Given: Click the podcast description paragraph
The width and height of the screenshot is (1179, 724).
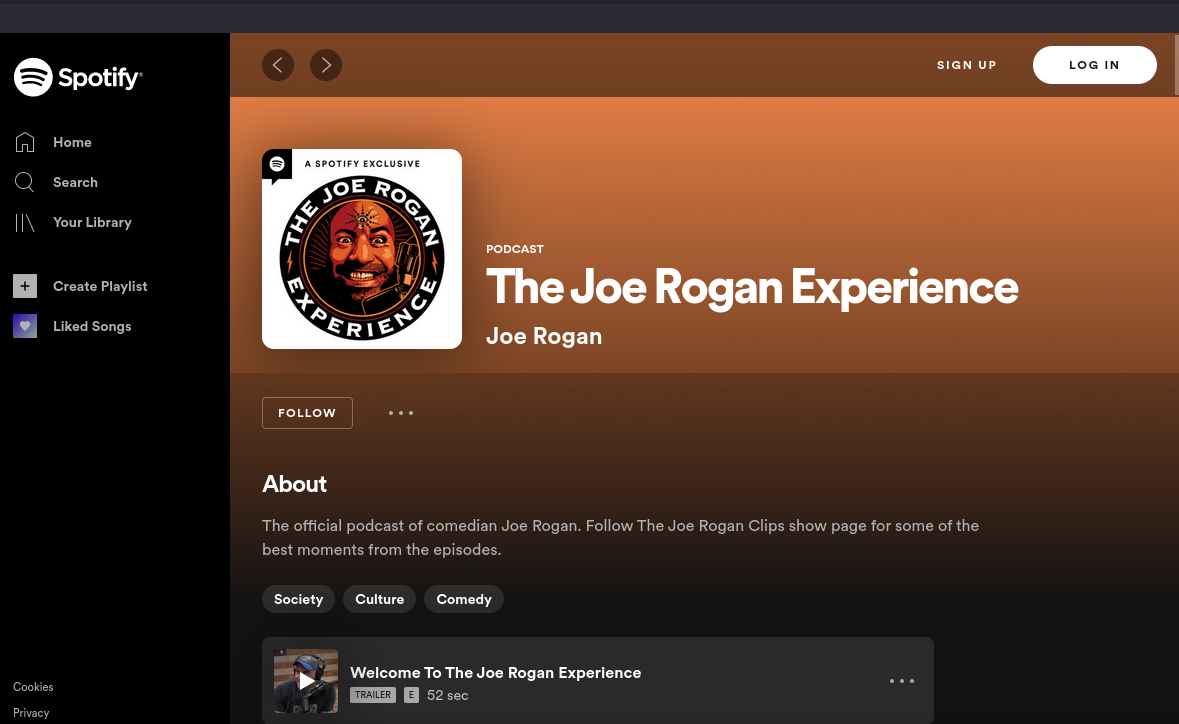Looking at the screenshot, I should coord(620,538).
